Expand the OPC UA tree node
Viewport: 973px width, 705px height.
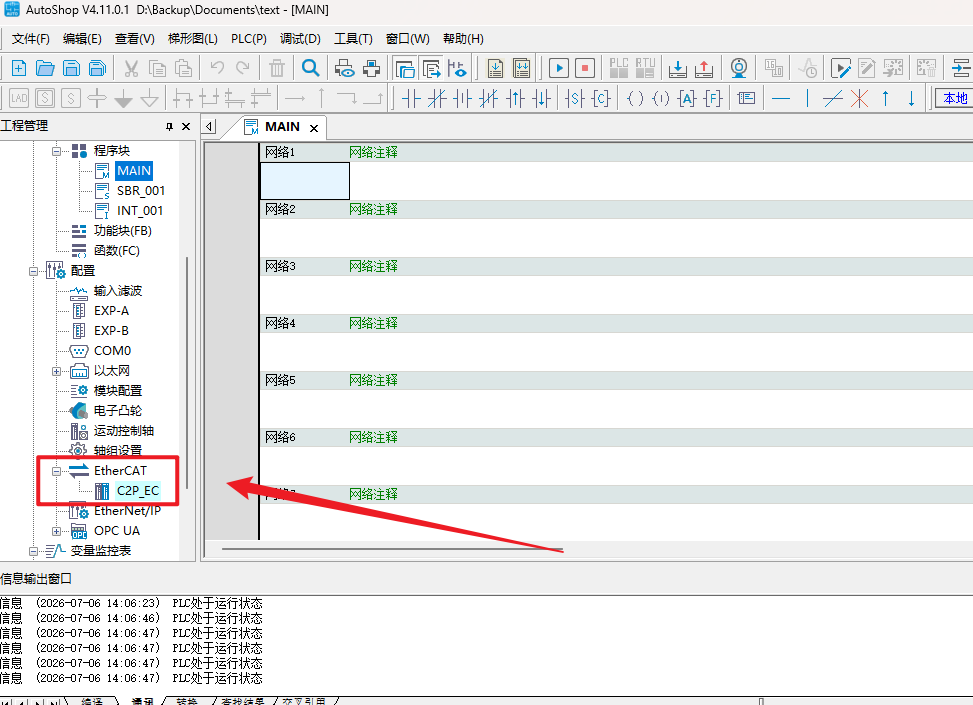[56, 531]
